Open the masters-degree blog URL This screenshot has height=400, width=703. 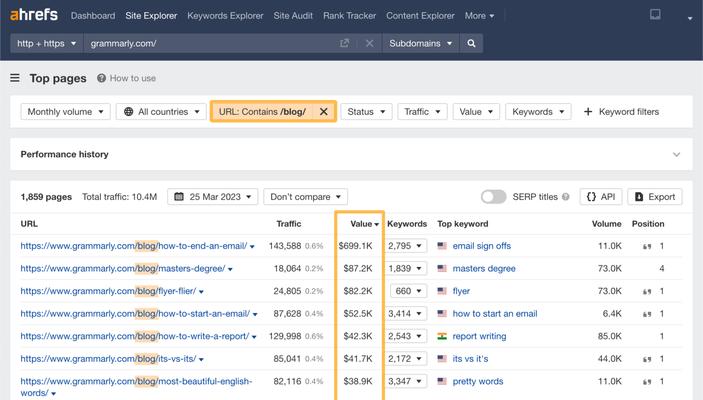(123, 268)
